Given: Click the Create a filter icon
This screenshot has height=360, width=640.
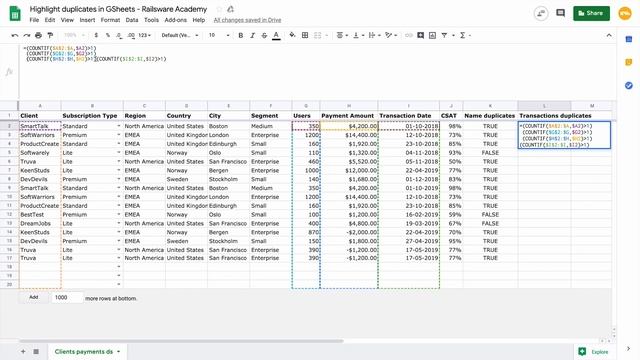Looking at the screenshot, I should click(444, 36).
